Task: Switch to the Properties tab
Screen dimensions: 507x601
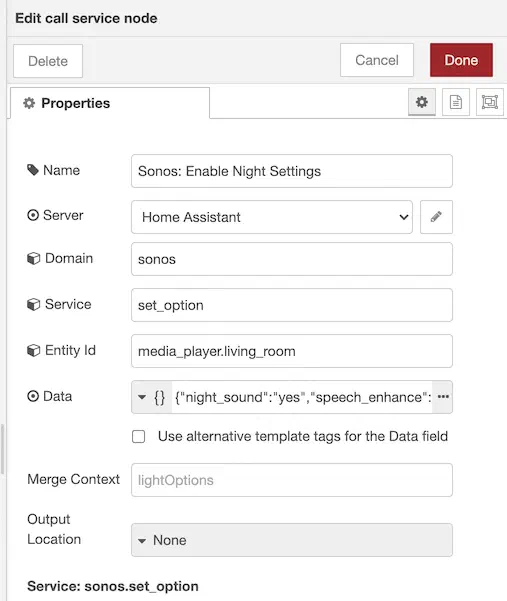Action: (110, 103)
